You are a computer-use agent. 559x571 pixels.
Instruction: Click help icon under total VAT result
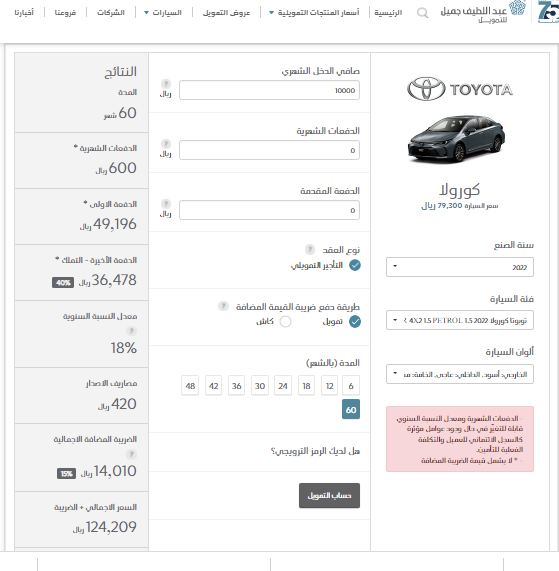131,454
